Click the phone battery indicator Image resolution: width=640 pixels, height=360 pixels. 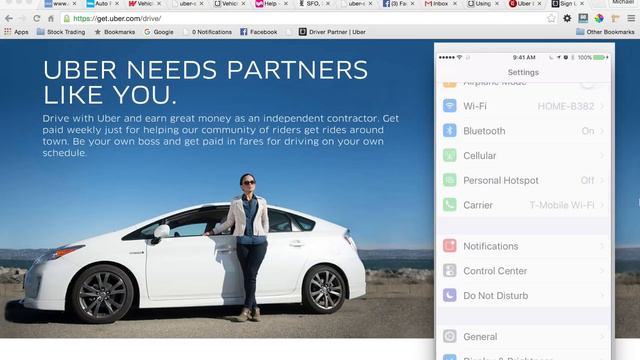click(600, 58)
